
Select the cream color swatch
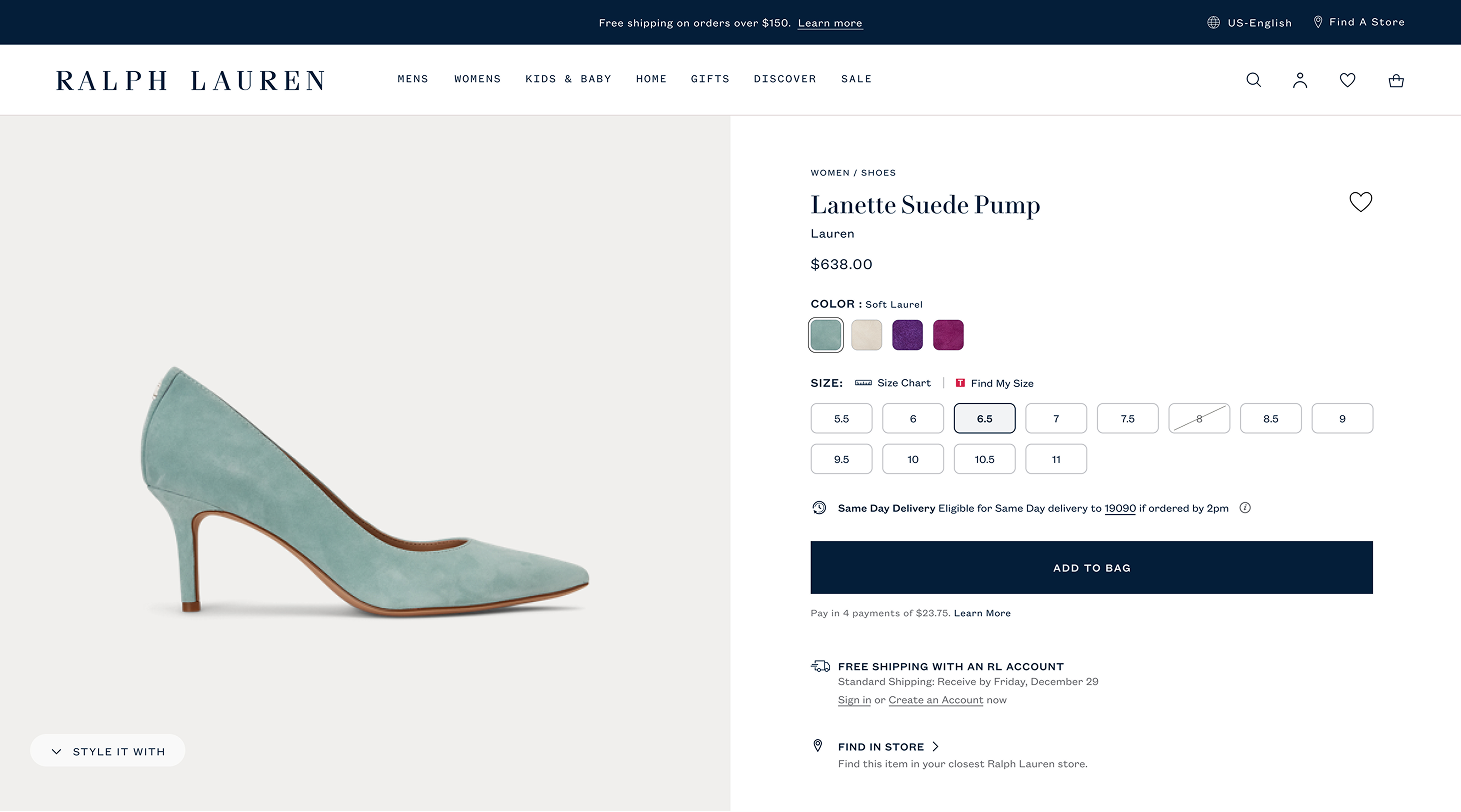pyautogui.click(x=867, y=335)
